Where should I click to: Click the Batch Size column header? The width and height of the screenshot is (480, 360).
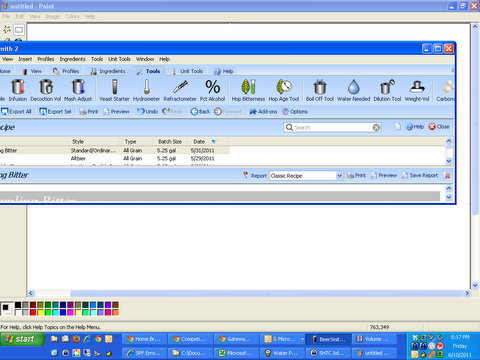170,142
